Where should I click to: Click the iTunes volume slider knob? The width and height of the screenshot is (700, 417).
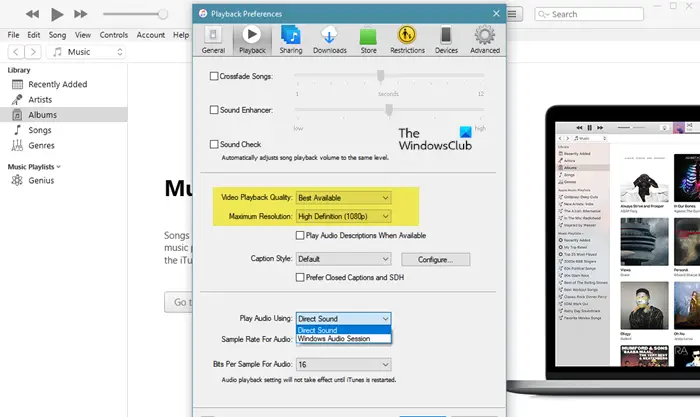click(x=163, y=14)
